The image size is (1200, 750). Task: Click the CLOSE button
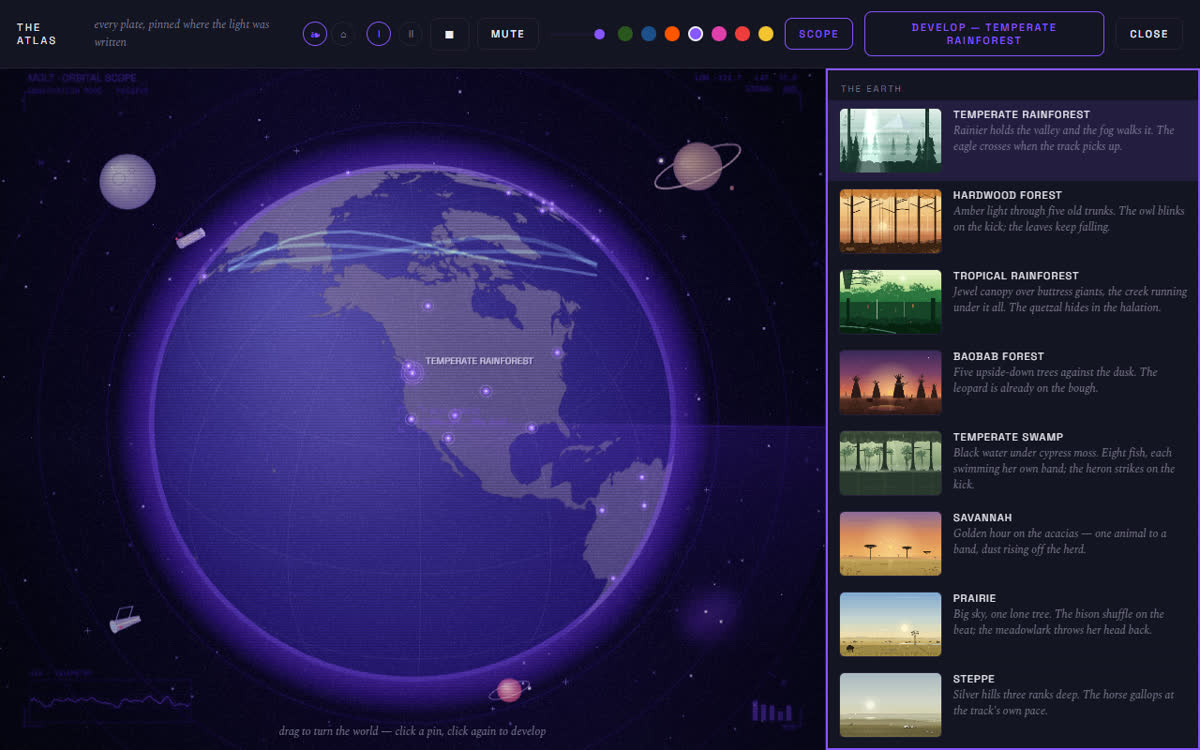1149,34
